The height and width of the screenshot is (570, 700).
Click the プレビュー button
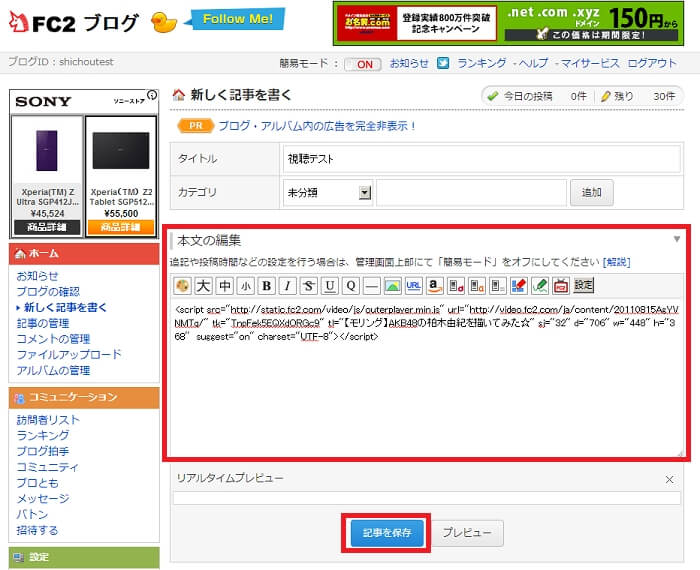[467, 533]
